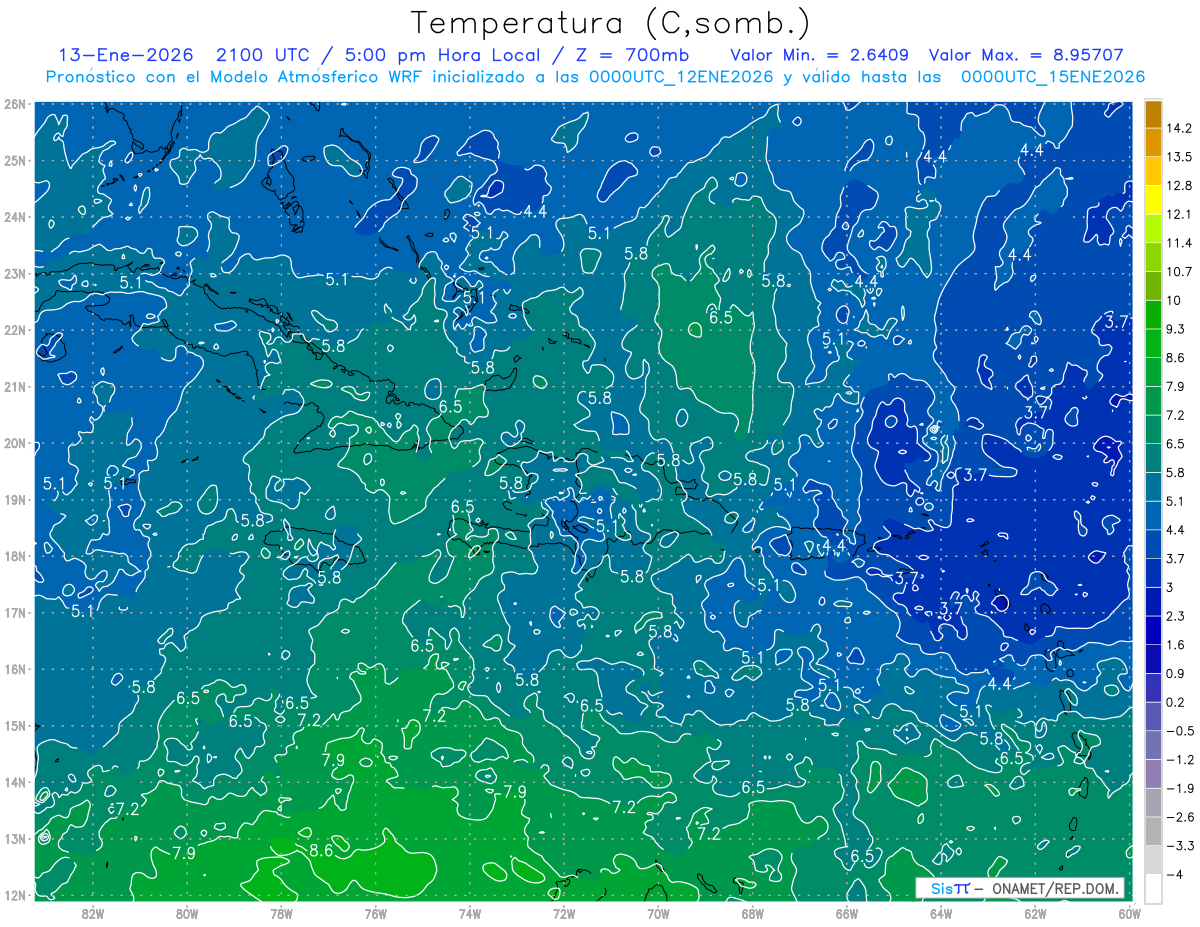Click the "14N" latitude axis label

[x=15, y=782]
